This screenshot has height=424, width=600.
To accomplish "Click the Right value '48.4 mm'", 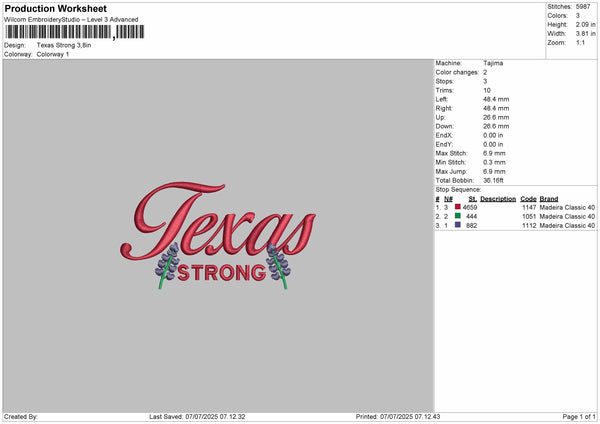I will 496,108.
